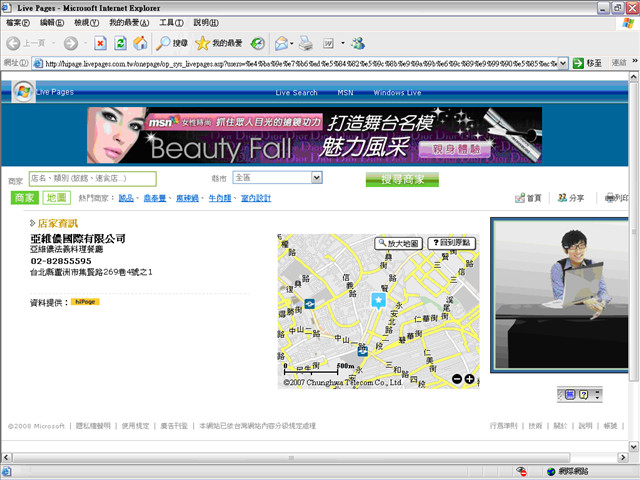Open the Live Search link
Image resolution: width=640 pixels, height=480 pixels.
tap(296, 93)
